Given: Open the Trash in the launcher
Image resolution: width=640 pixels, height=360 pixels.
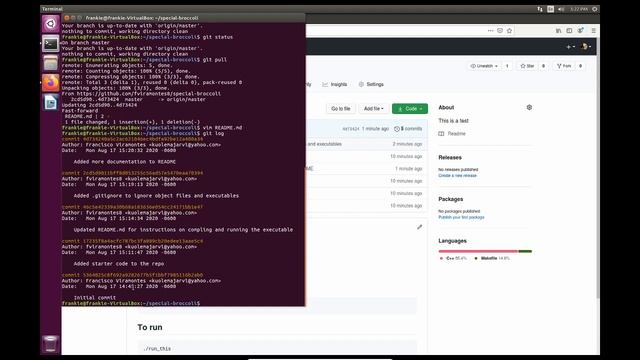Looking at the screenshot, I should coord(51,344).
